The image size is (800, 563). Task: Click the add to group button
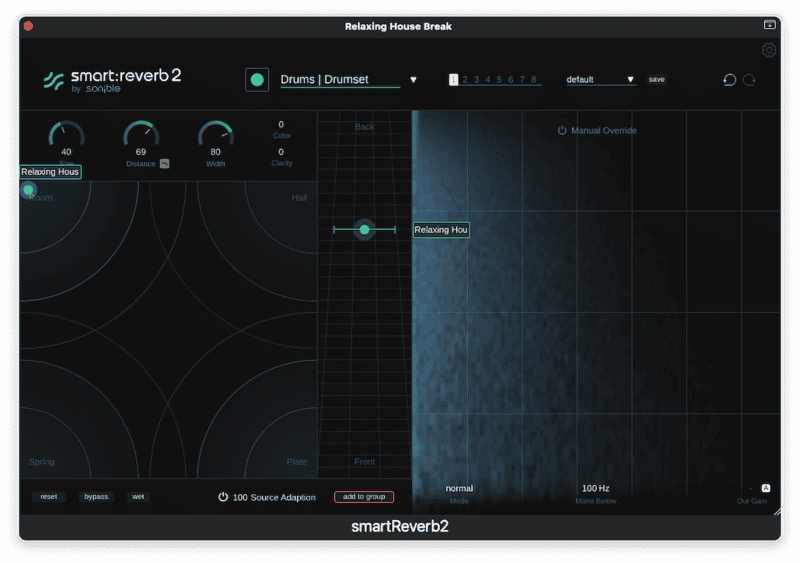point(364,497)
